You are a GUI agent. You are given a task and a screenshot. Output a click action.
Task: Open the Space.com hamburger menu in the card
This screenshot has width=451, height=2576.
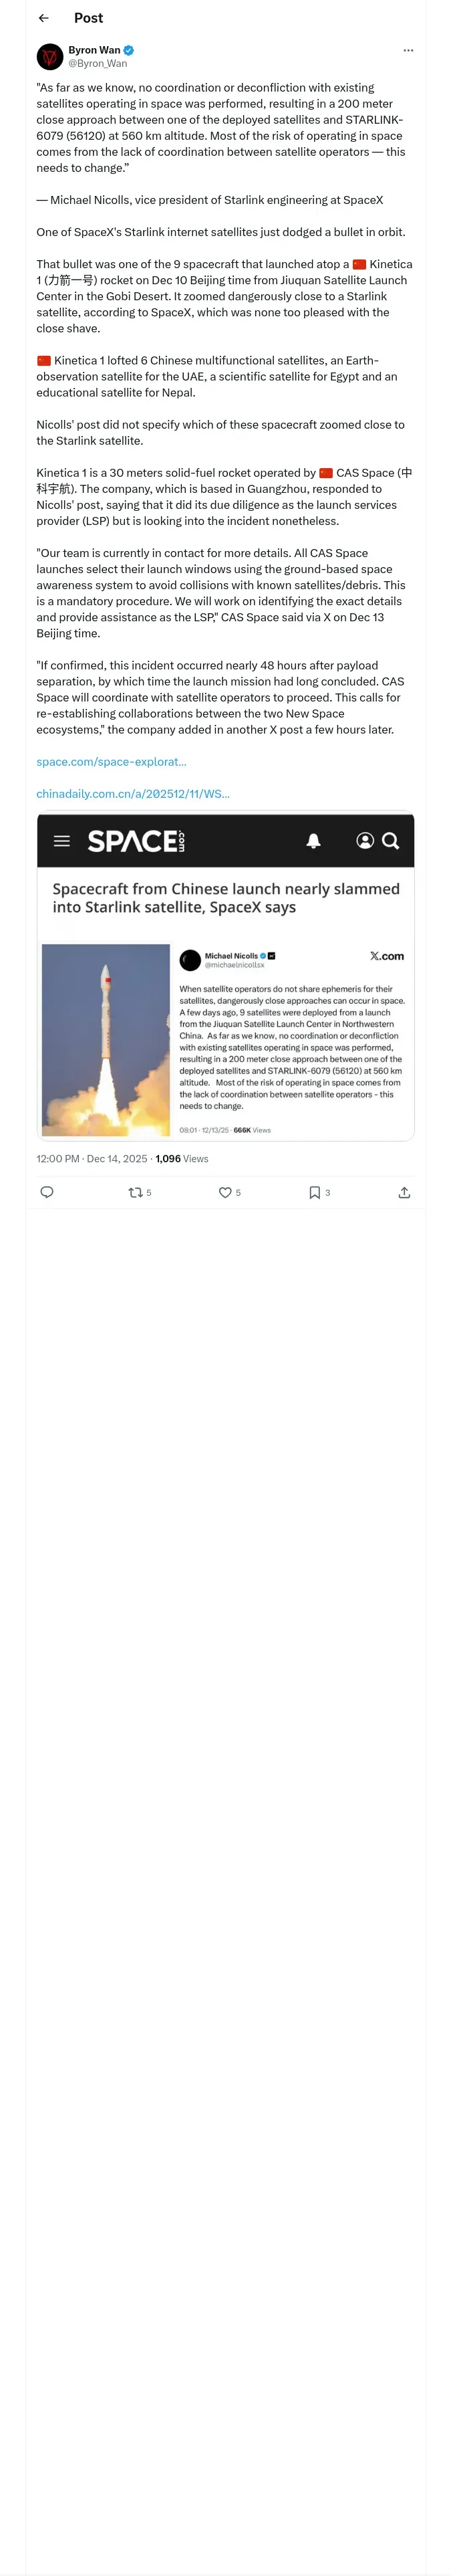click(x=62, y=841)
